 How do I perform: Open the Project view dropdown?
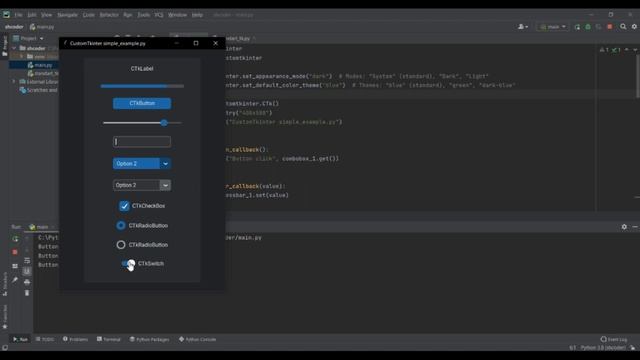[28, 38]
